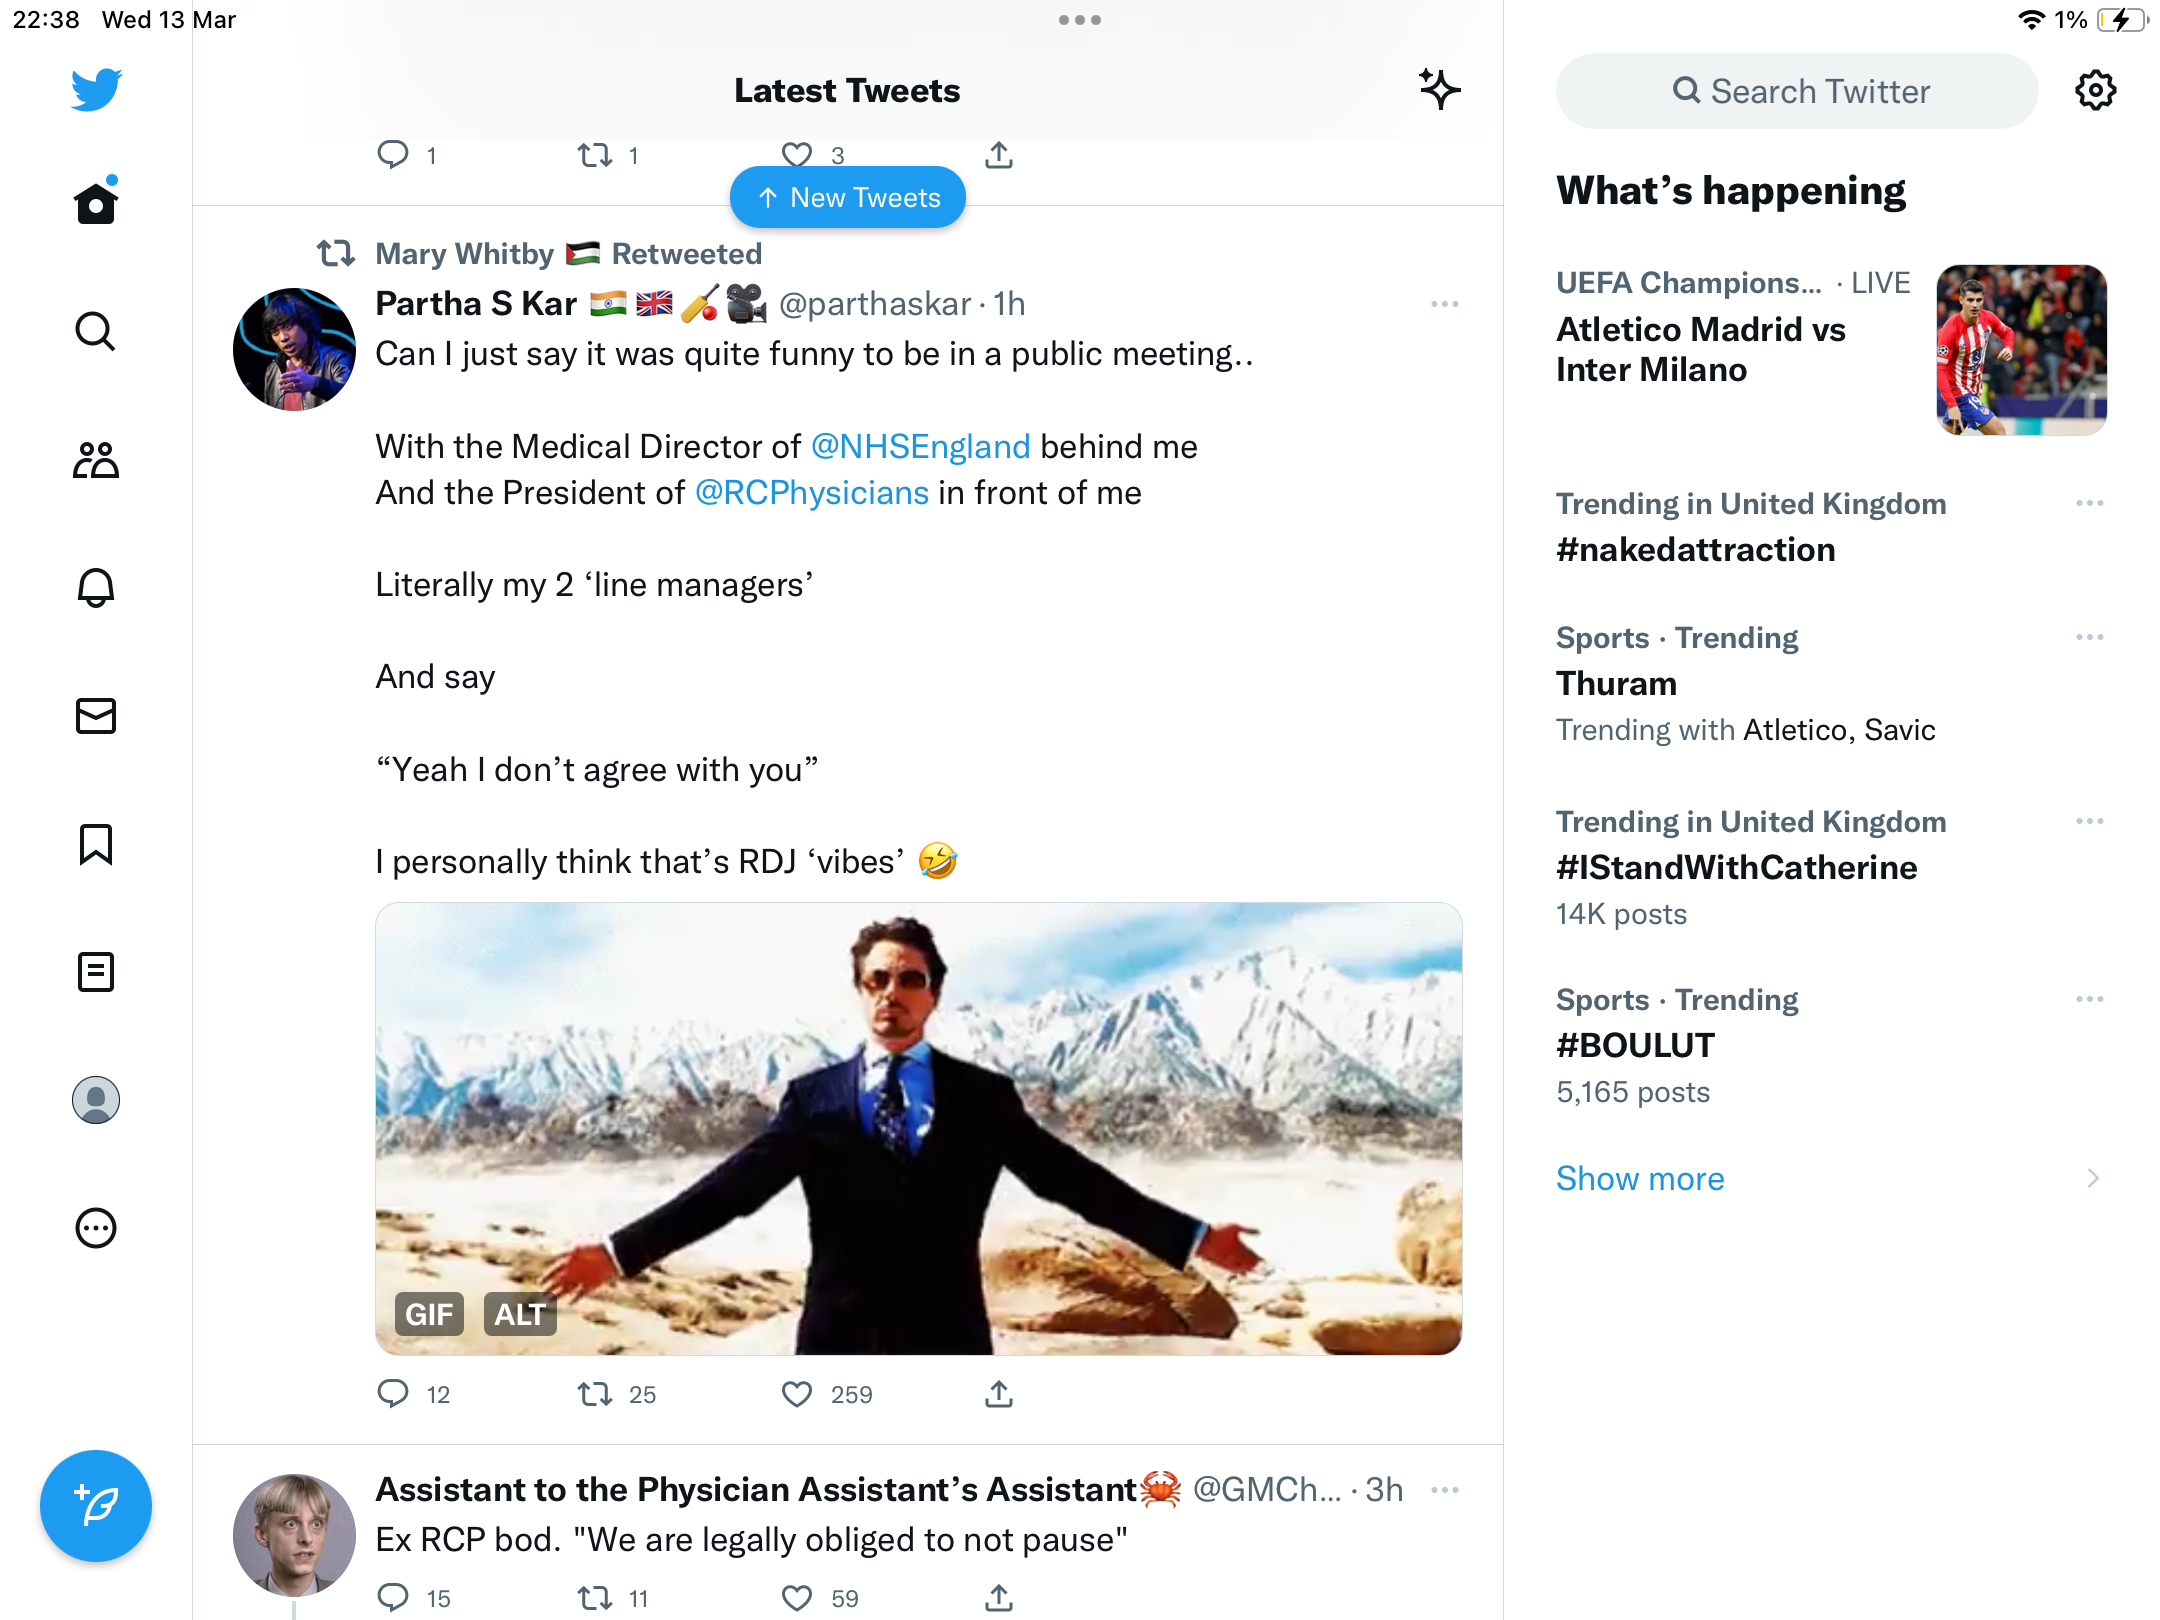2160x1620 pixels.
Task: Load New Tweets pill button
Action: pyautogui.click(x=848, y=197)
